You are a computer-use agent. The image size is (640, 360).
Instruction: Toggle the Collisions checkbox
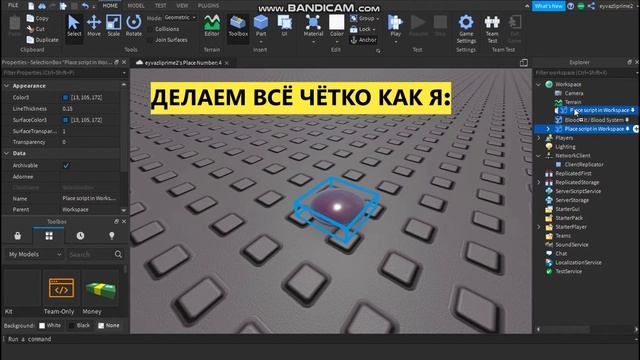[x=150, y=29]
